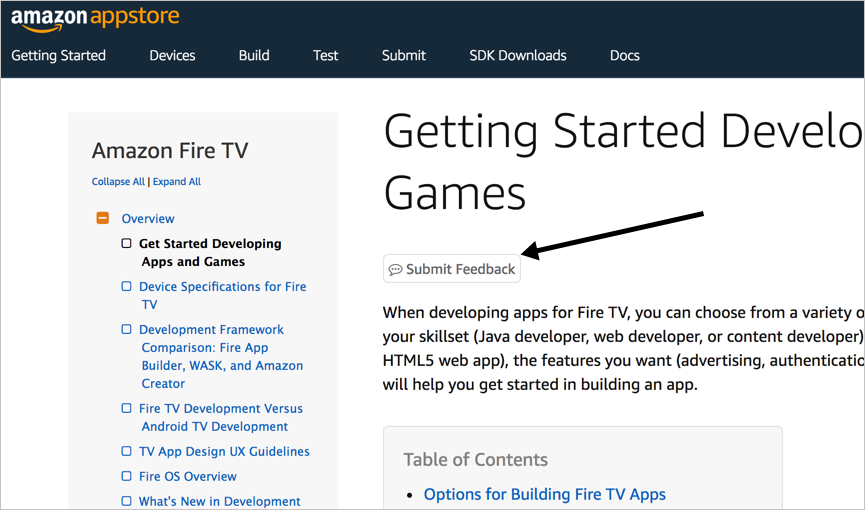Open the Getting Started nav menu
The height and width of the screenshot is (510, 865).
58,55
